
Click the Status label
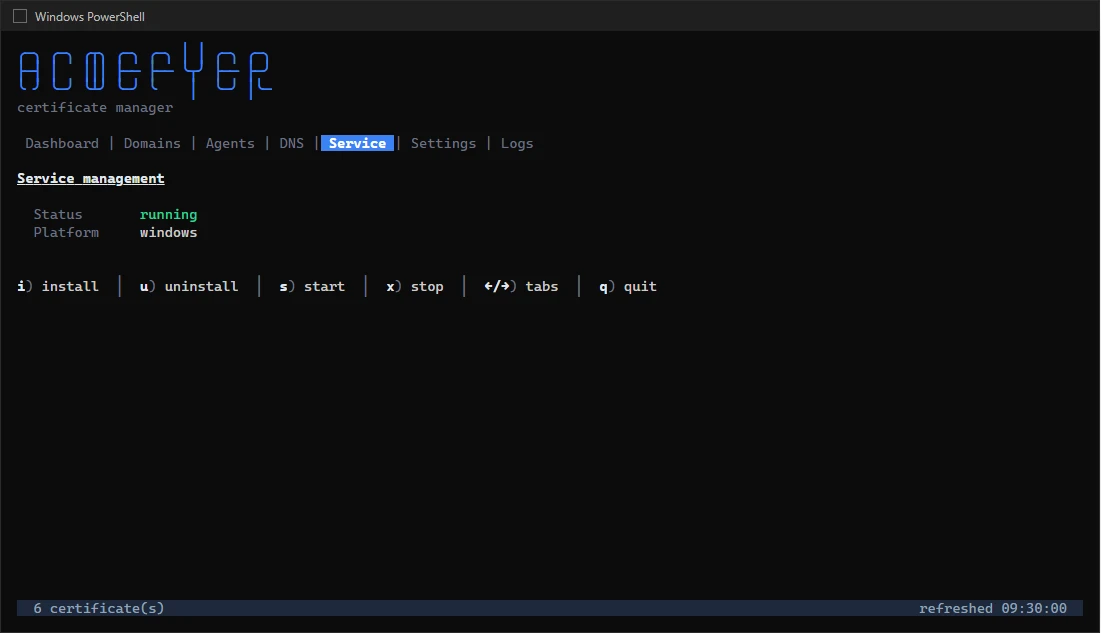(58, 214)
